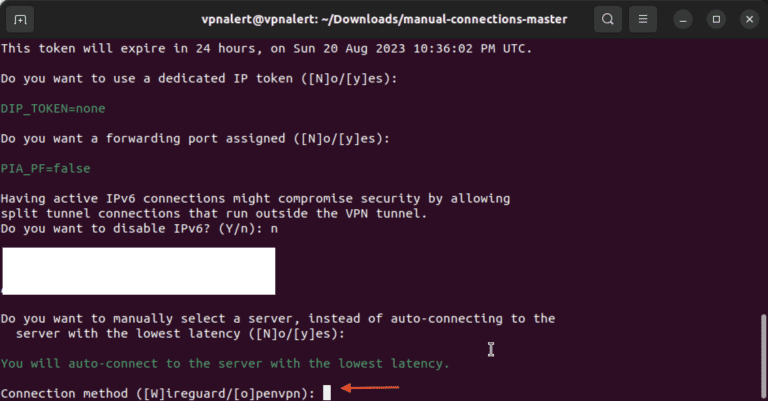Open a new terminal tab
Image resolution: width=768 pixels, height=401 pixels.
[21, 19]
